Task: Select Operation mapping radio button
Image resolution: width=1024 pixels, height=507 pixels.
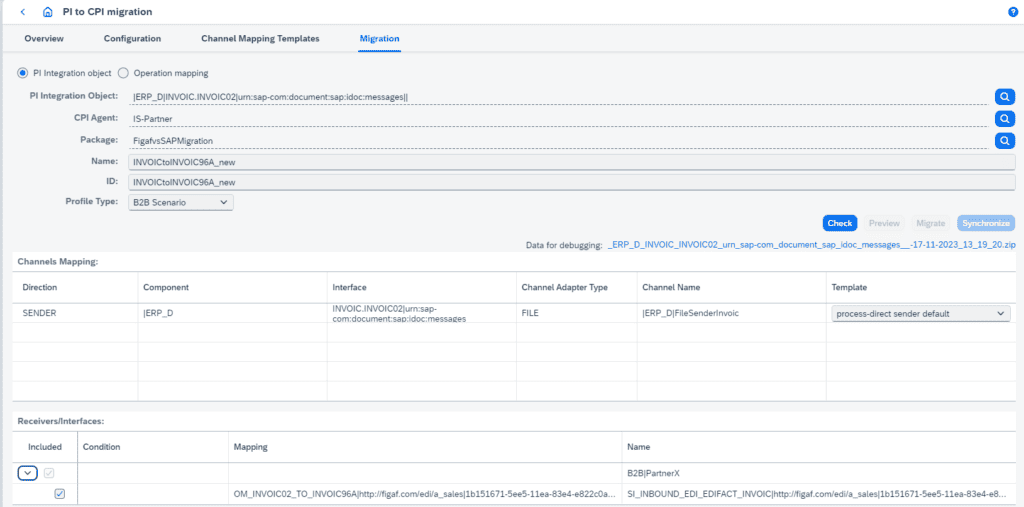Action: (123, 73)
